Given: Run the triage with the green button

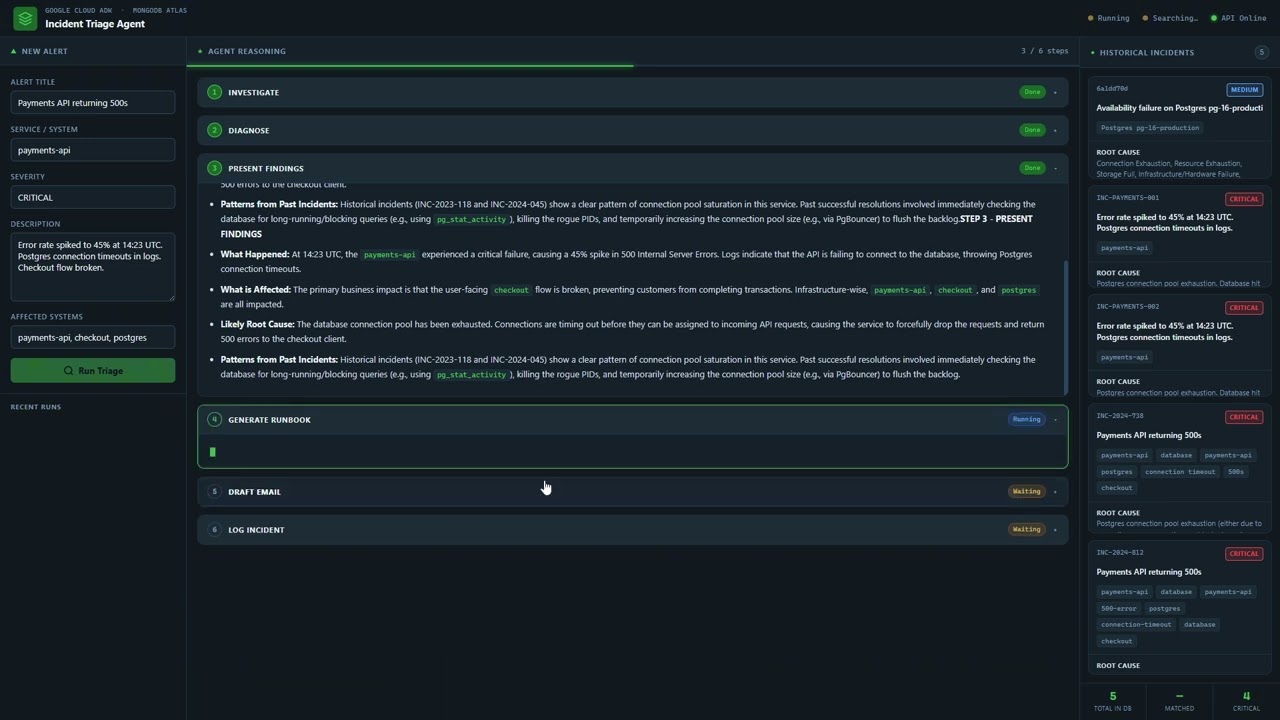Looking at the screenshot, I should tap(93, 370).
